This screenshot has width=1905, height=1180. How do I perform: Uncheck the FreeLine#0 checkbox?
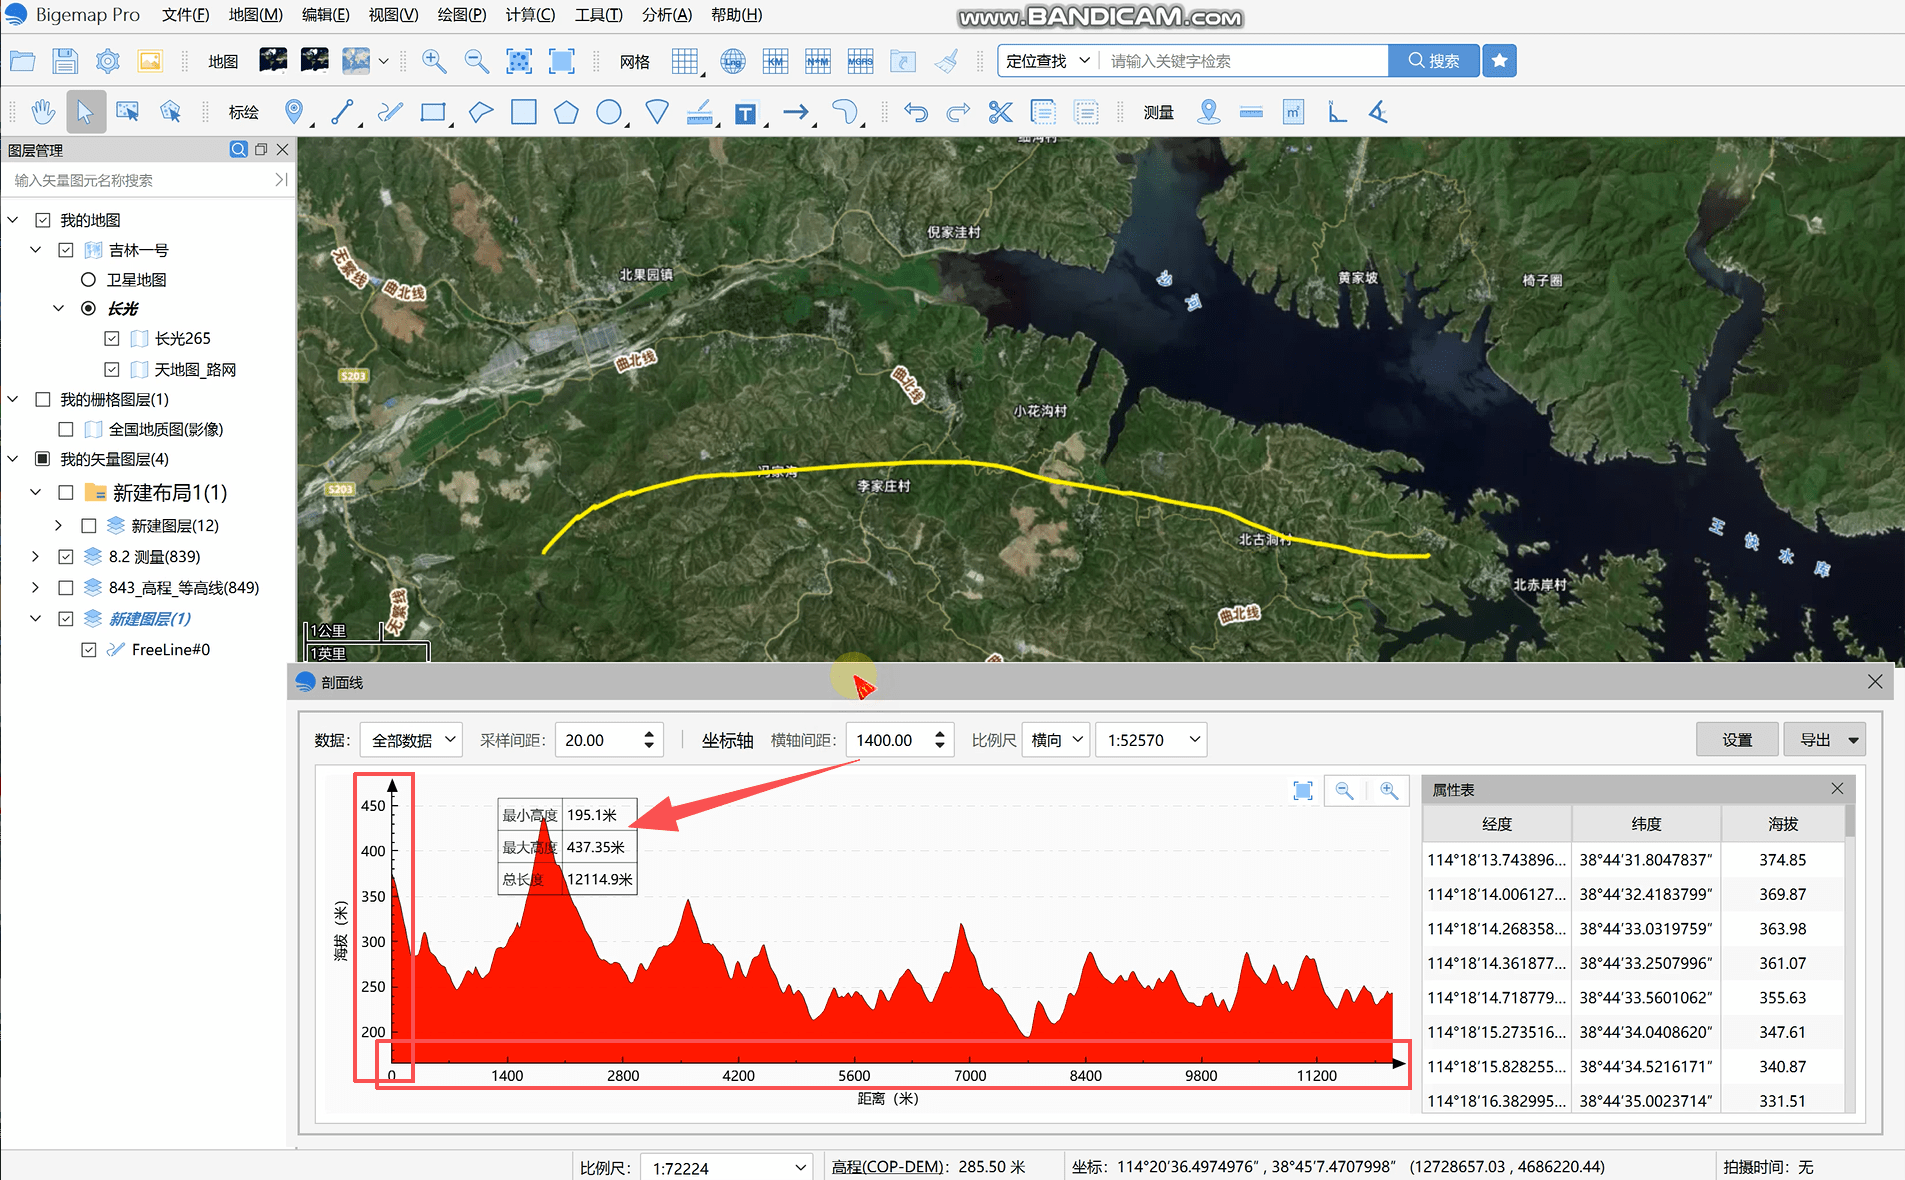tap(89, 649)
